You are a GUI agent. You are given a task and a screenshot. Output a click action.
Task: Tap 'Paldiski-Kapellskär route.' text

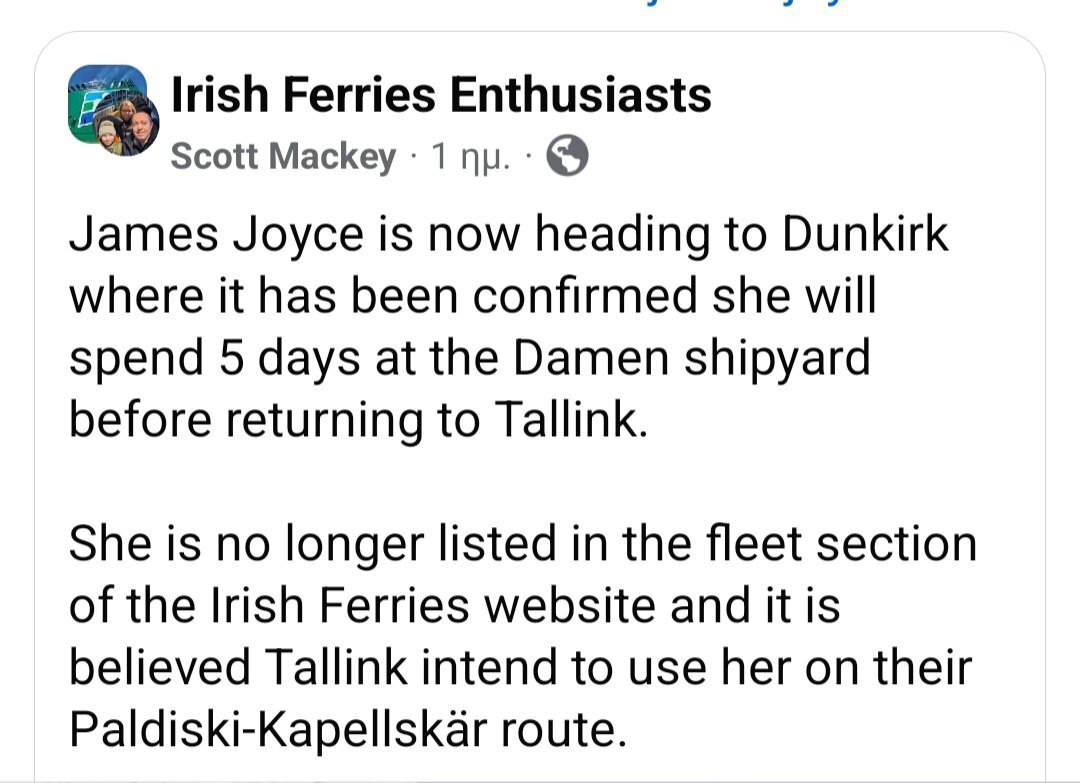[349, 729]
